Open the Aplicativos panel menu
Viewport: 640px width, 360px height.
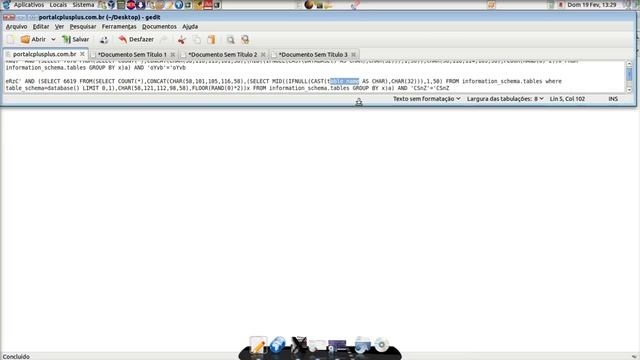[x=29, y=5]
